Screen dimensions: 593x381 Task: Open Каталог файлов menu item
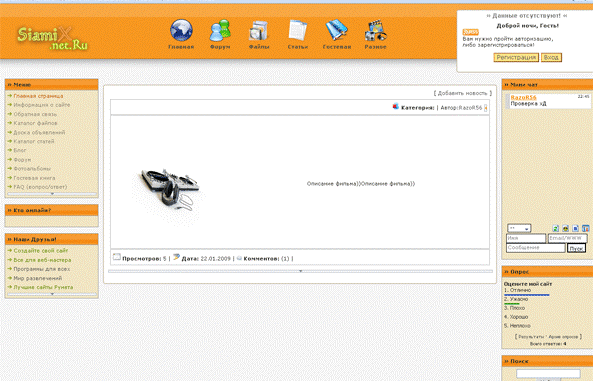tap(35, 123)
